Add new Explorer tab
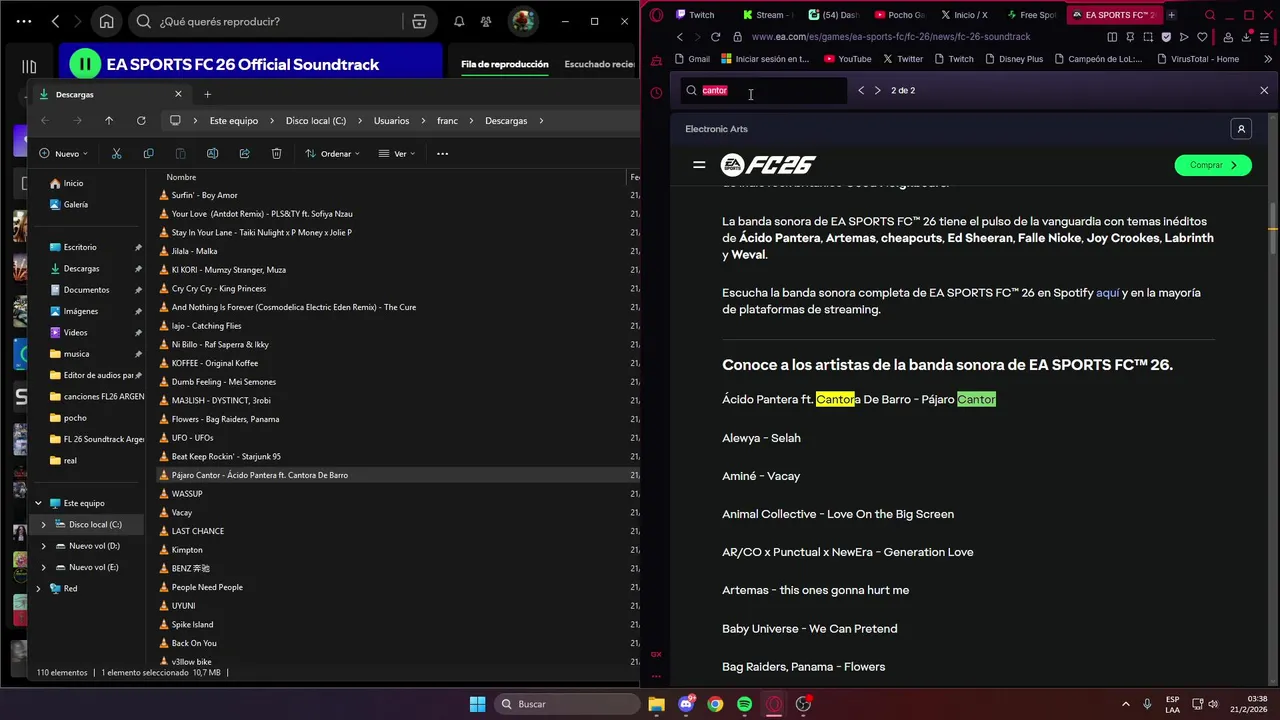The height and width of the screenshot is (720, 1280). coord(207,94)
